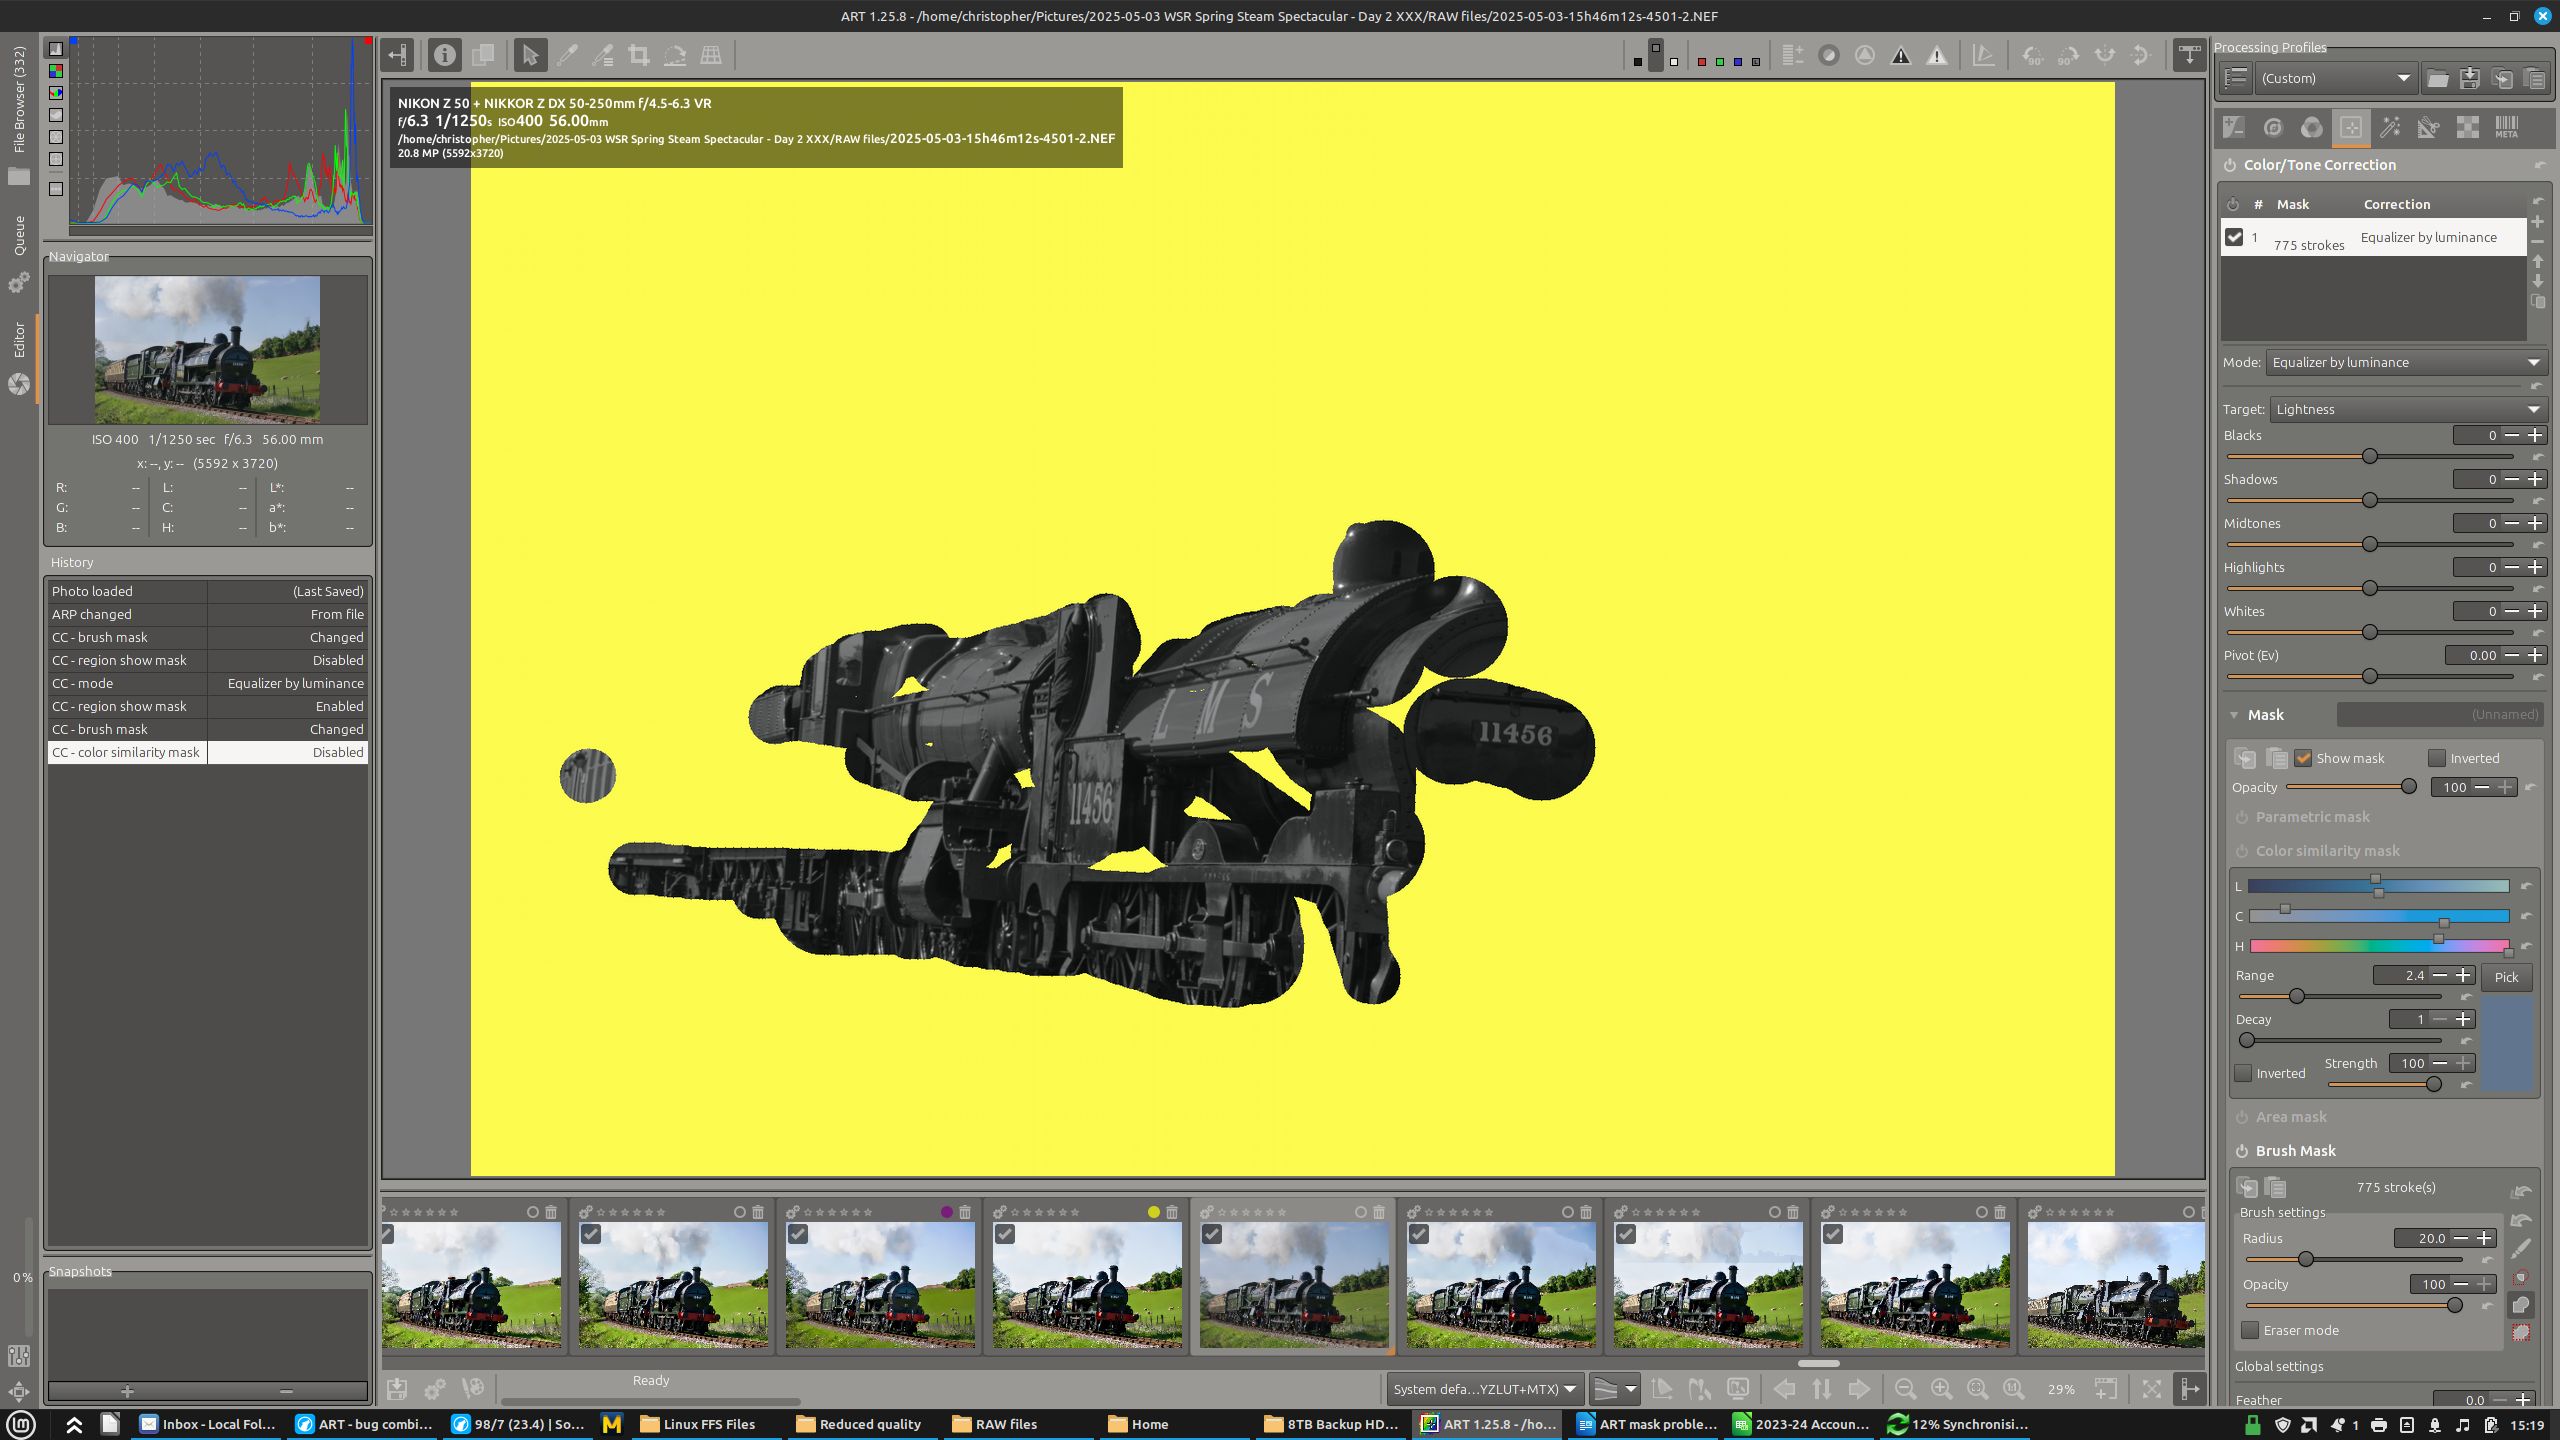
Task: Add a new correction region
Action: [x=2537, y=222]
